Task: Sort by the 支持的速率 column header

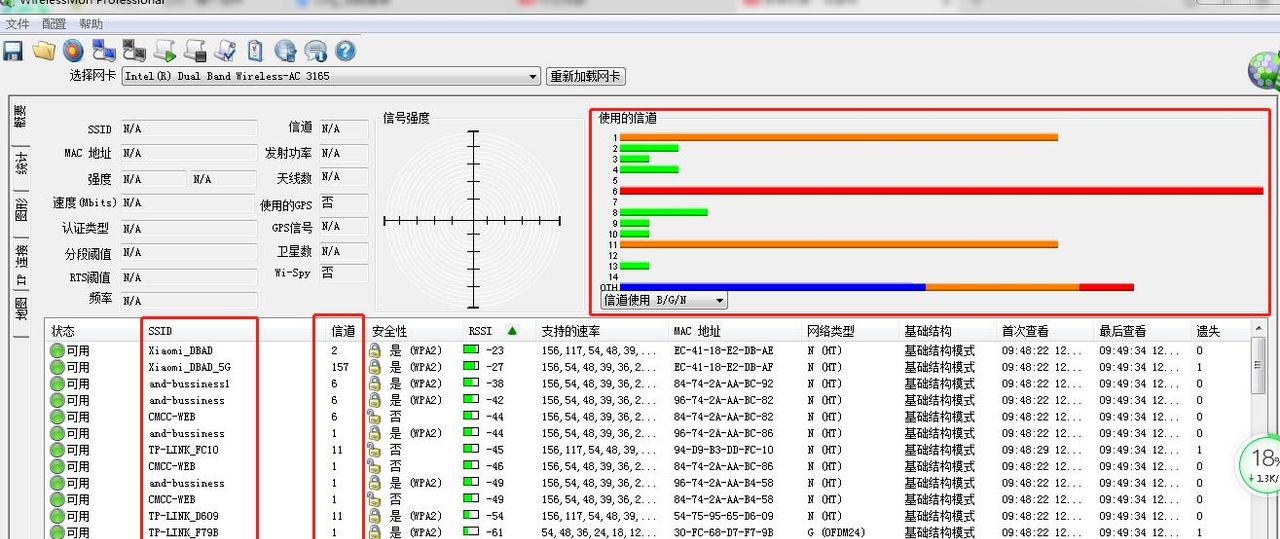Action: tap(602, 331)
